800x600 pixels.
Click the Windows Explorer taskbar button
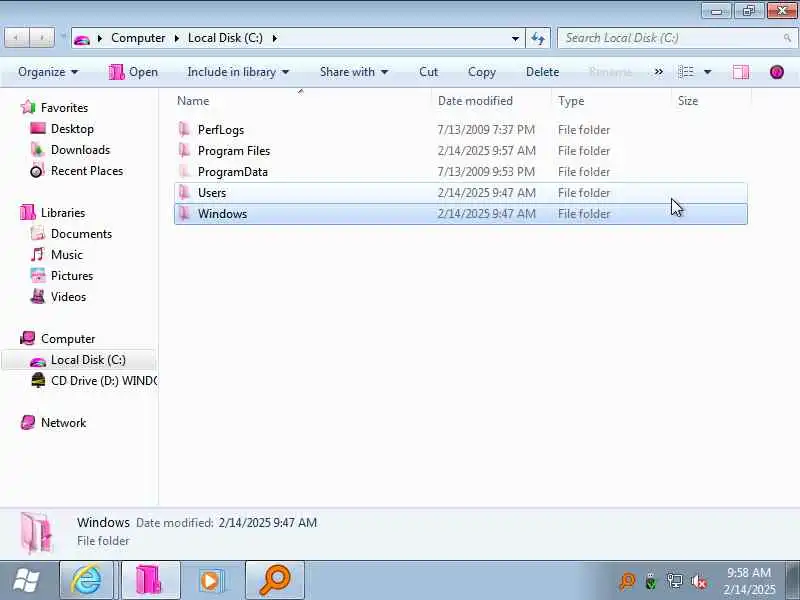tap(150, 580)
